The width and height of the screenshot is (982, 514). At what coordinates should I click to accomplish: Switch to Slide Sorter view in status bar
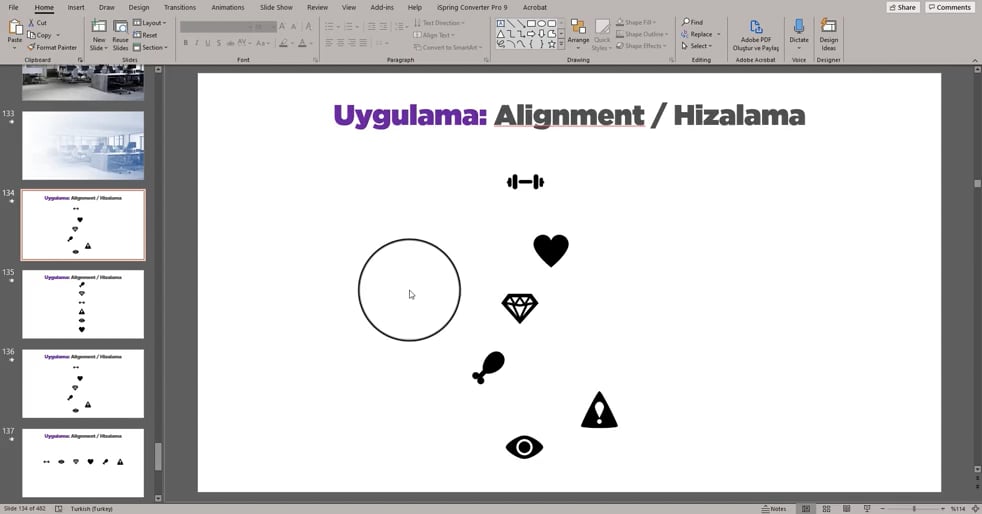[826, 509]
